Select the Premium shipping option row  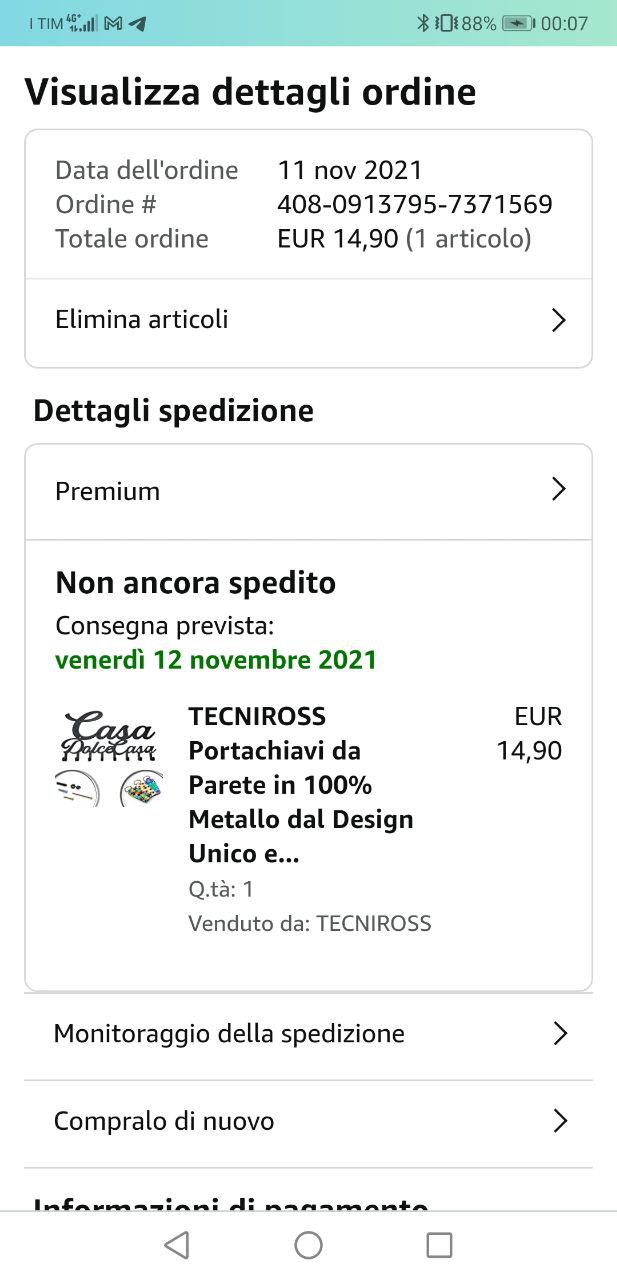click(308, 492)
